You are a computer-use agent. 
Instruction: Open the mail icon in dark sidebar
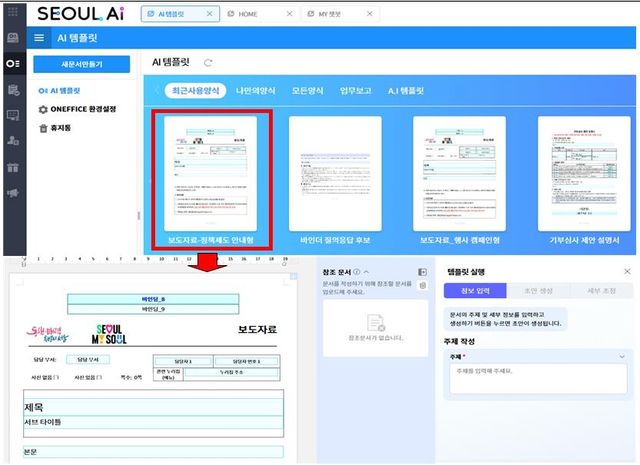click(13, 38)
